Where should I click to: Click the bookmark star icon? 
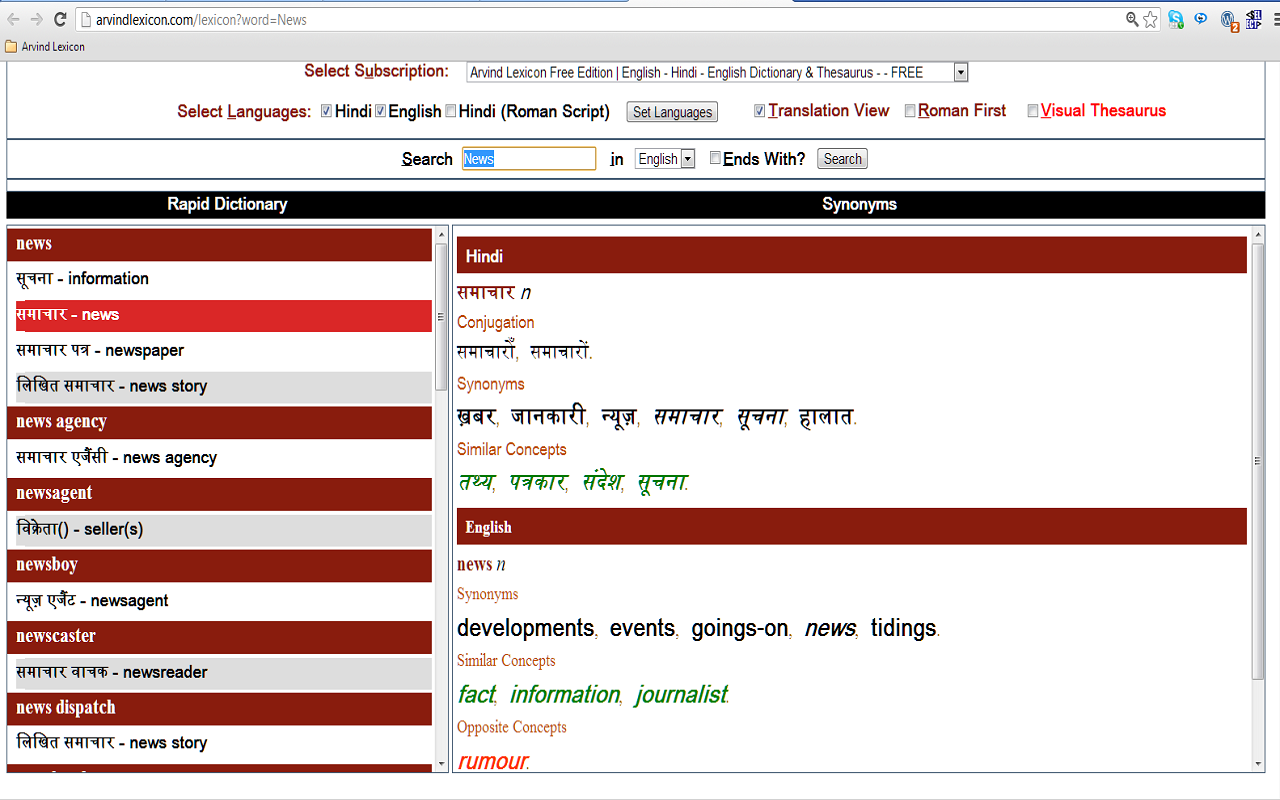pos(1151,19)
